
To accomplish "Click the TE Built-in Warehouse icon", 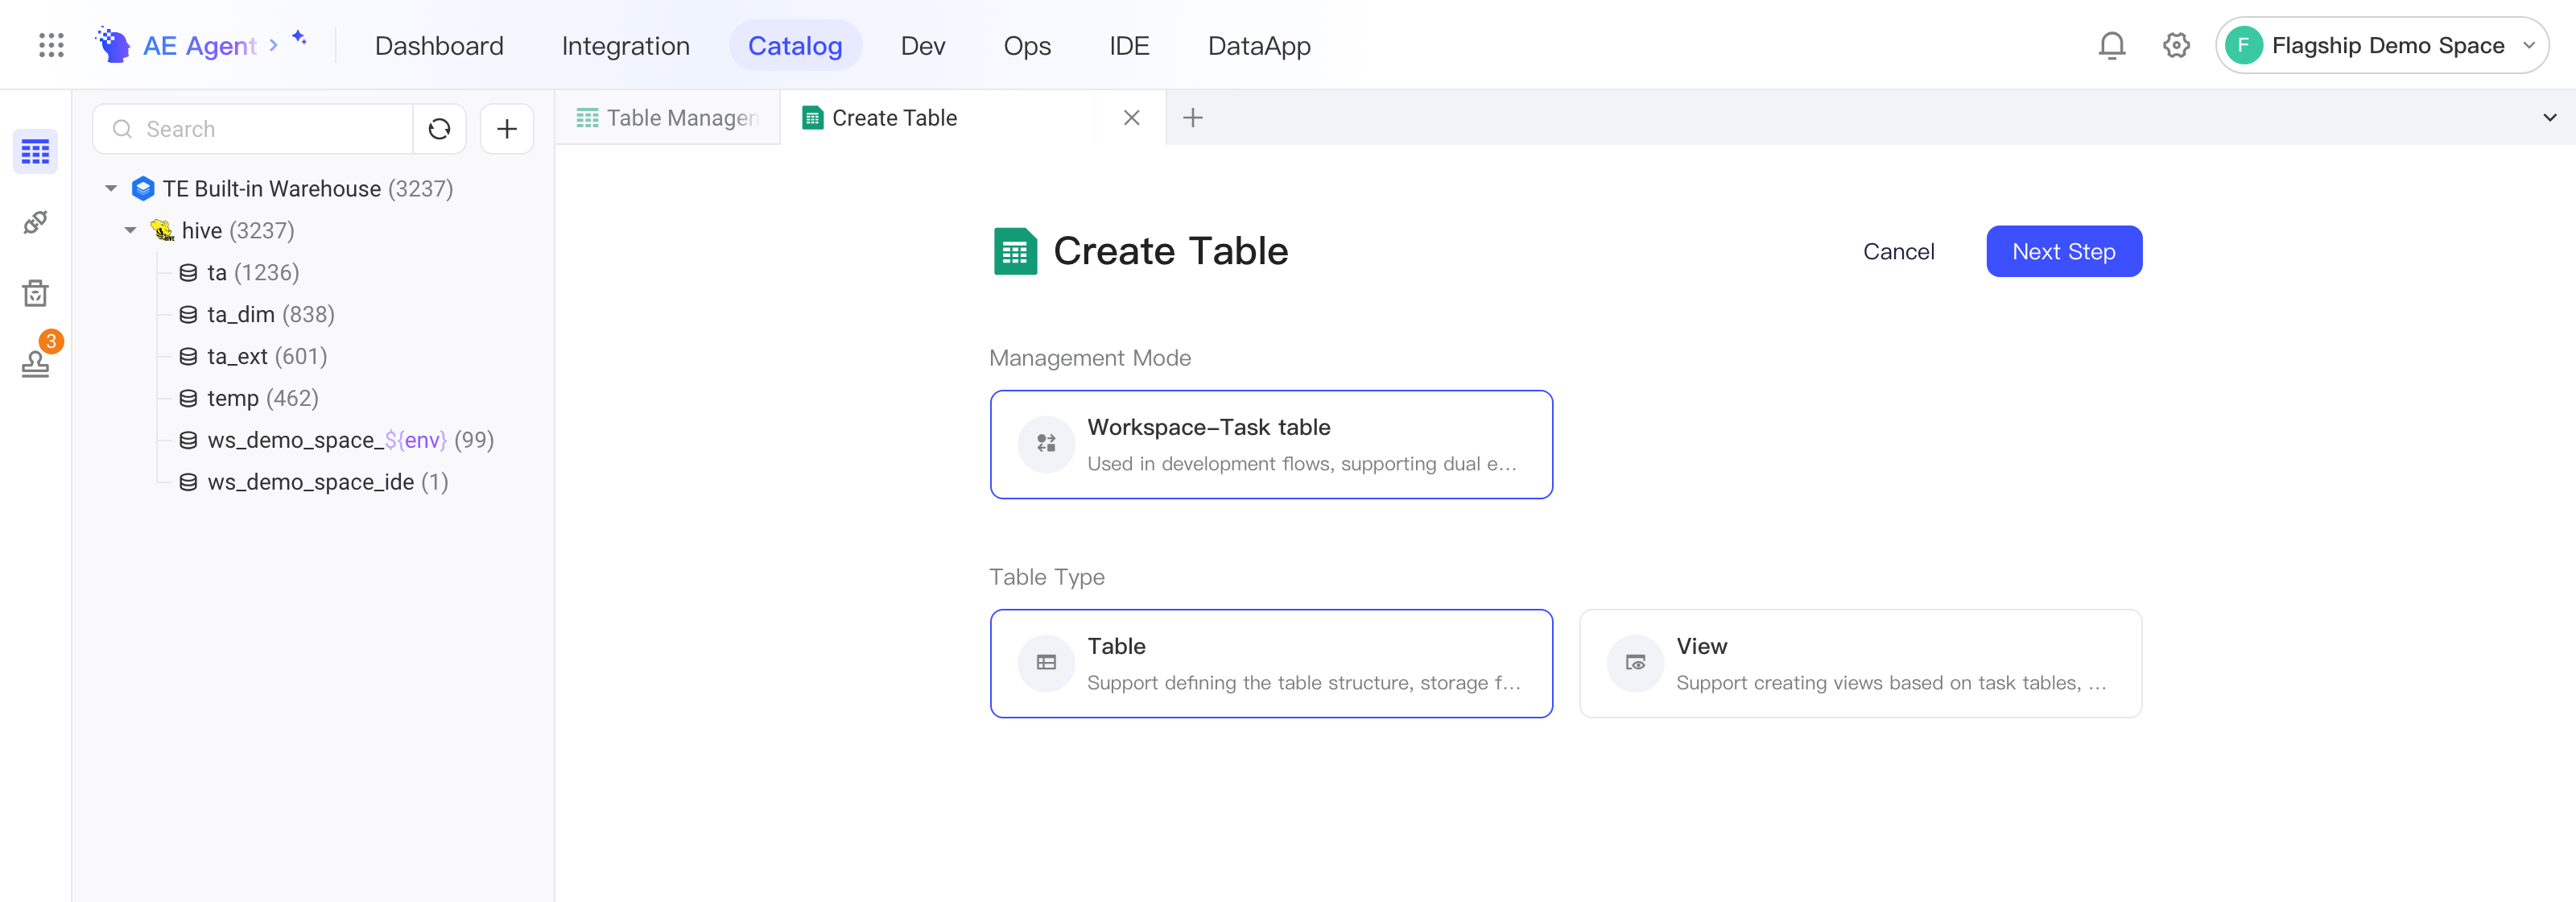I will click(x=143, y=188).
